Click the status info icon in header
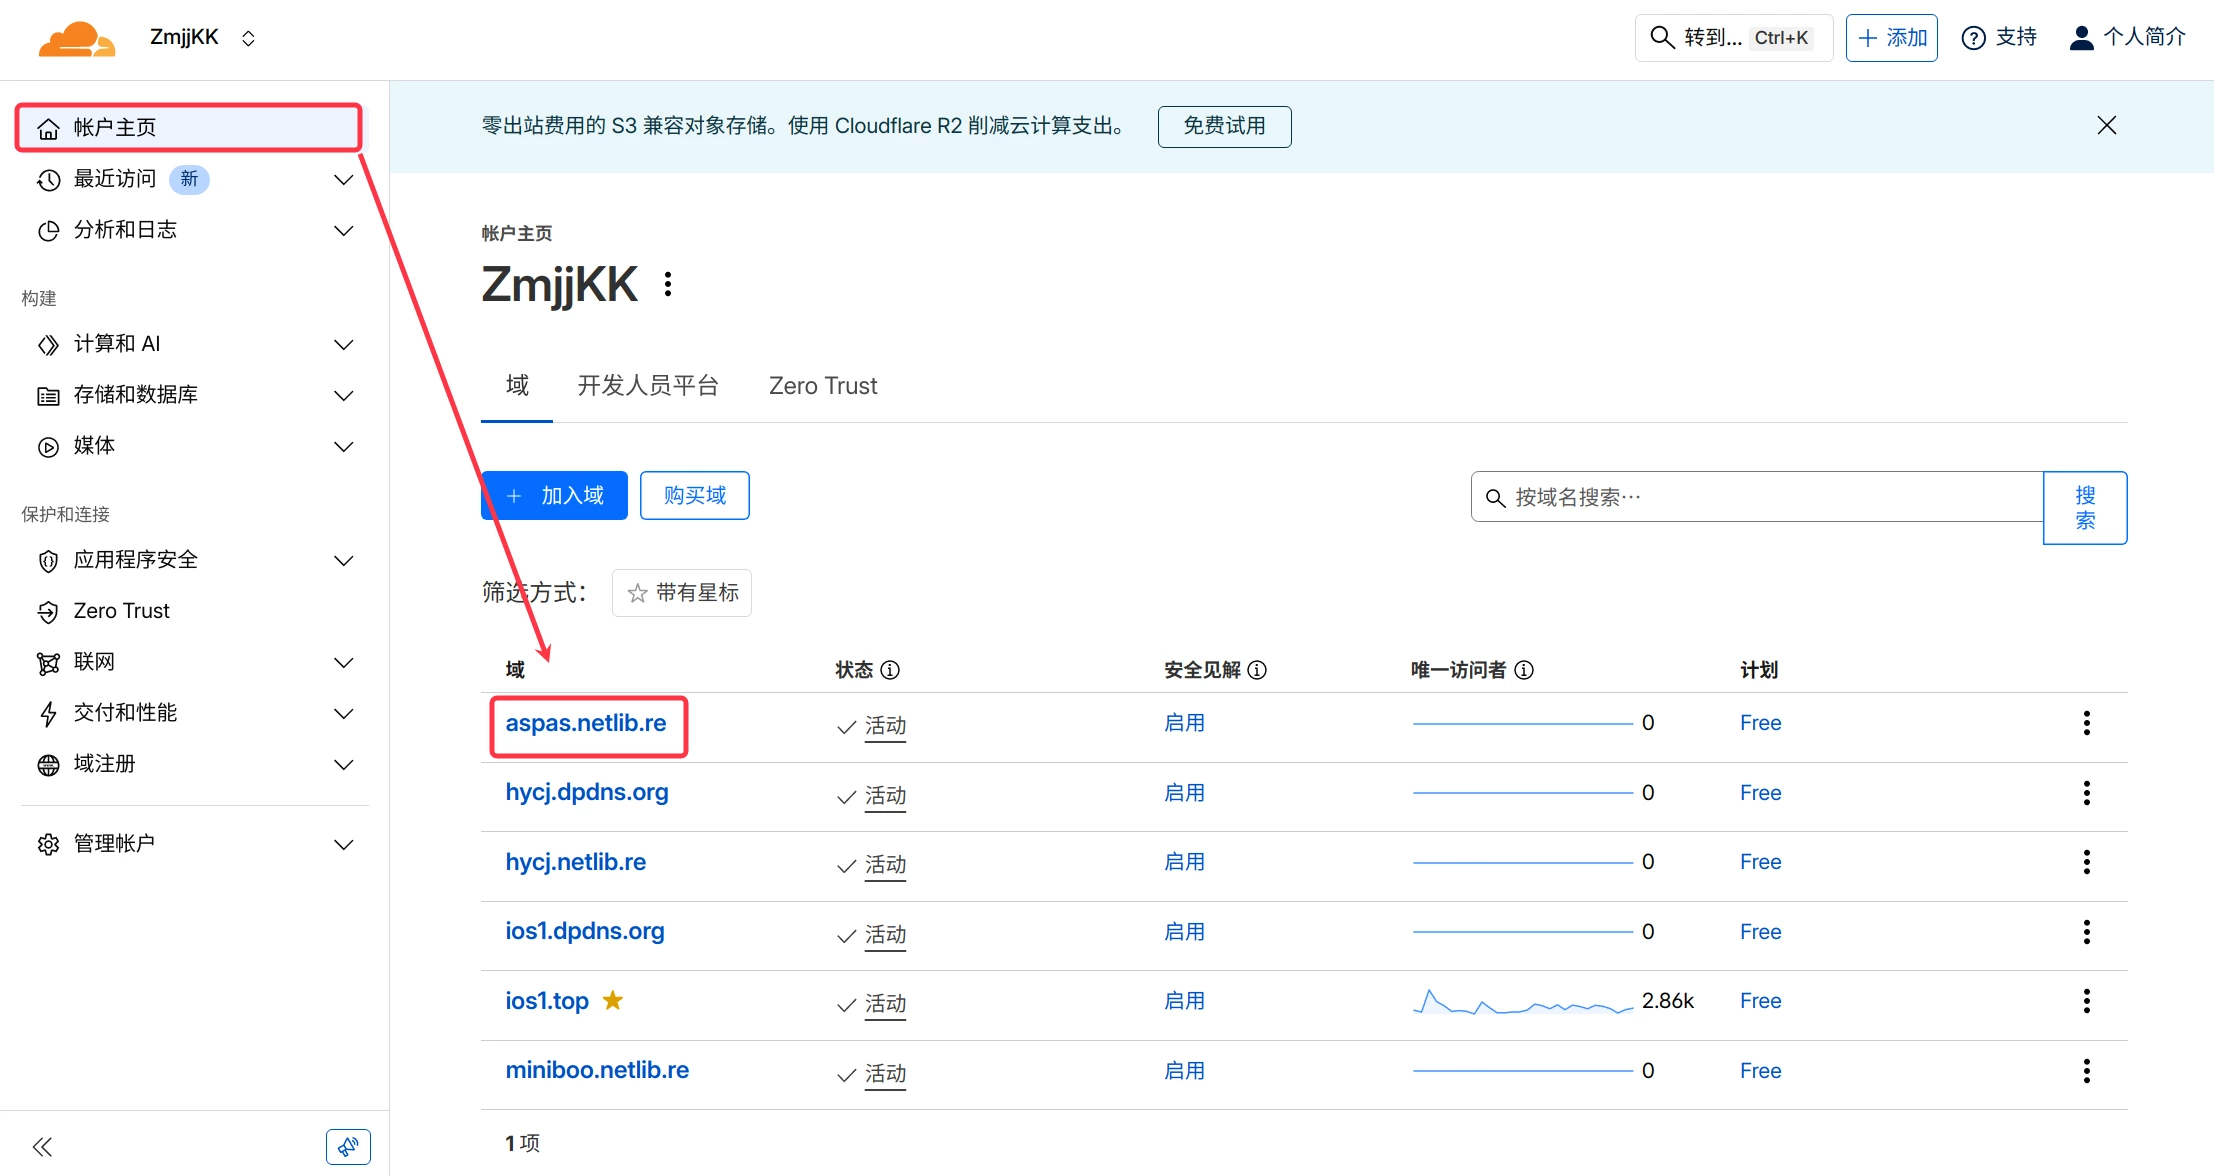 click(x=890, y=670)
